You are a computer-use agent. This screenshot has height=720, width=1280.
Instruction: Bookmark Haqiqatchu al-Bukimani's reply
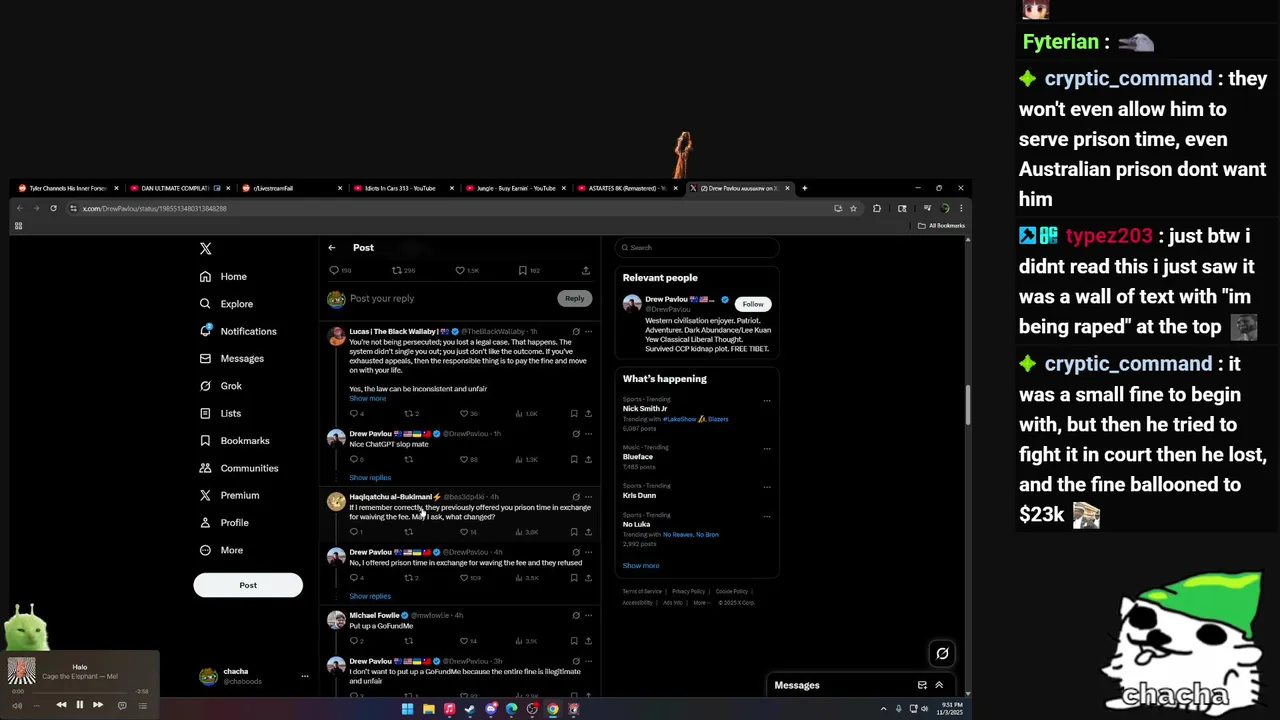(574, 531)
